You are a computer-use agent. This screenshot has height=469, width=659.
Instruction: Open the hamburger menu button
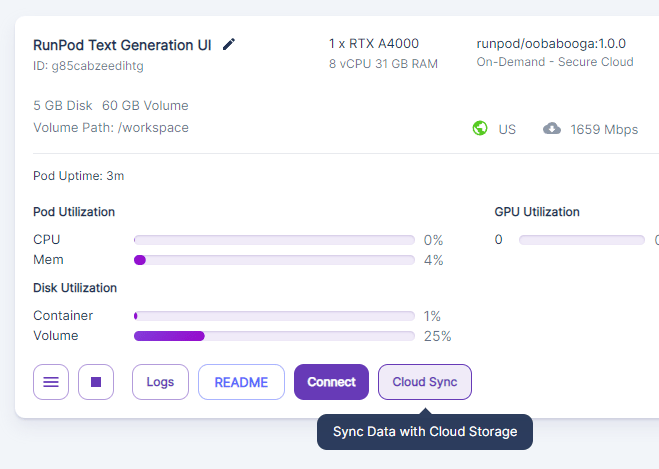[x=51, y=382]
